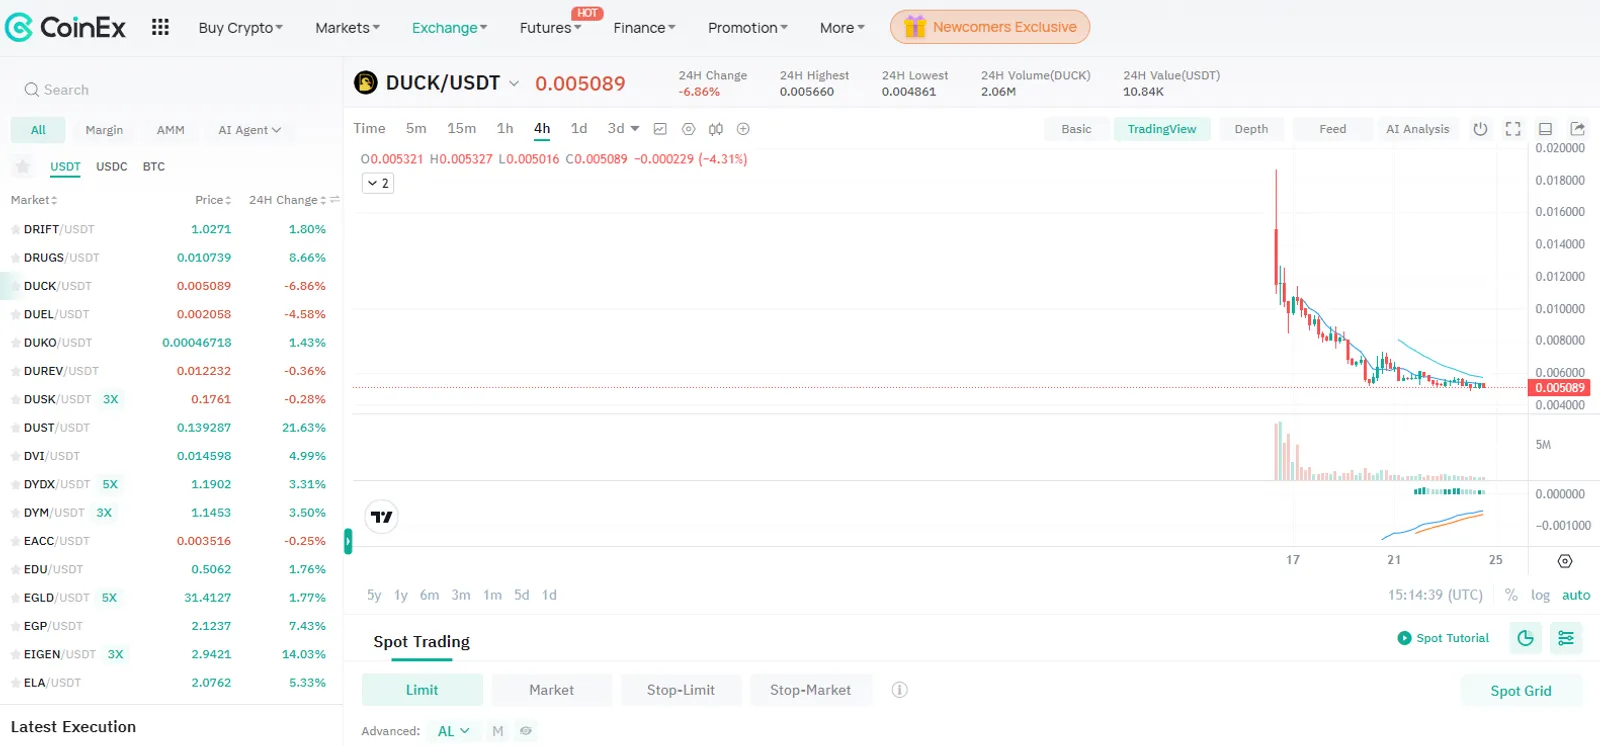
Task: Click the Newcomers Exclusive gift button
Action: click(x=990, y=27)
